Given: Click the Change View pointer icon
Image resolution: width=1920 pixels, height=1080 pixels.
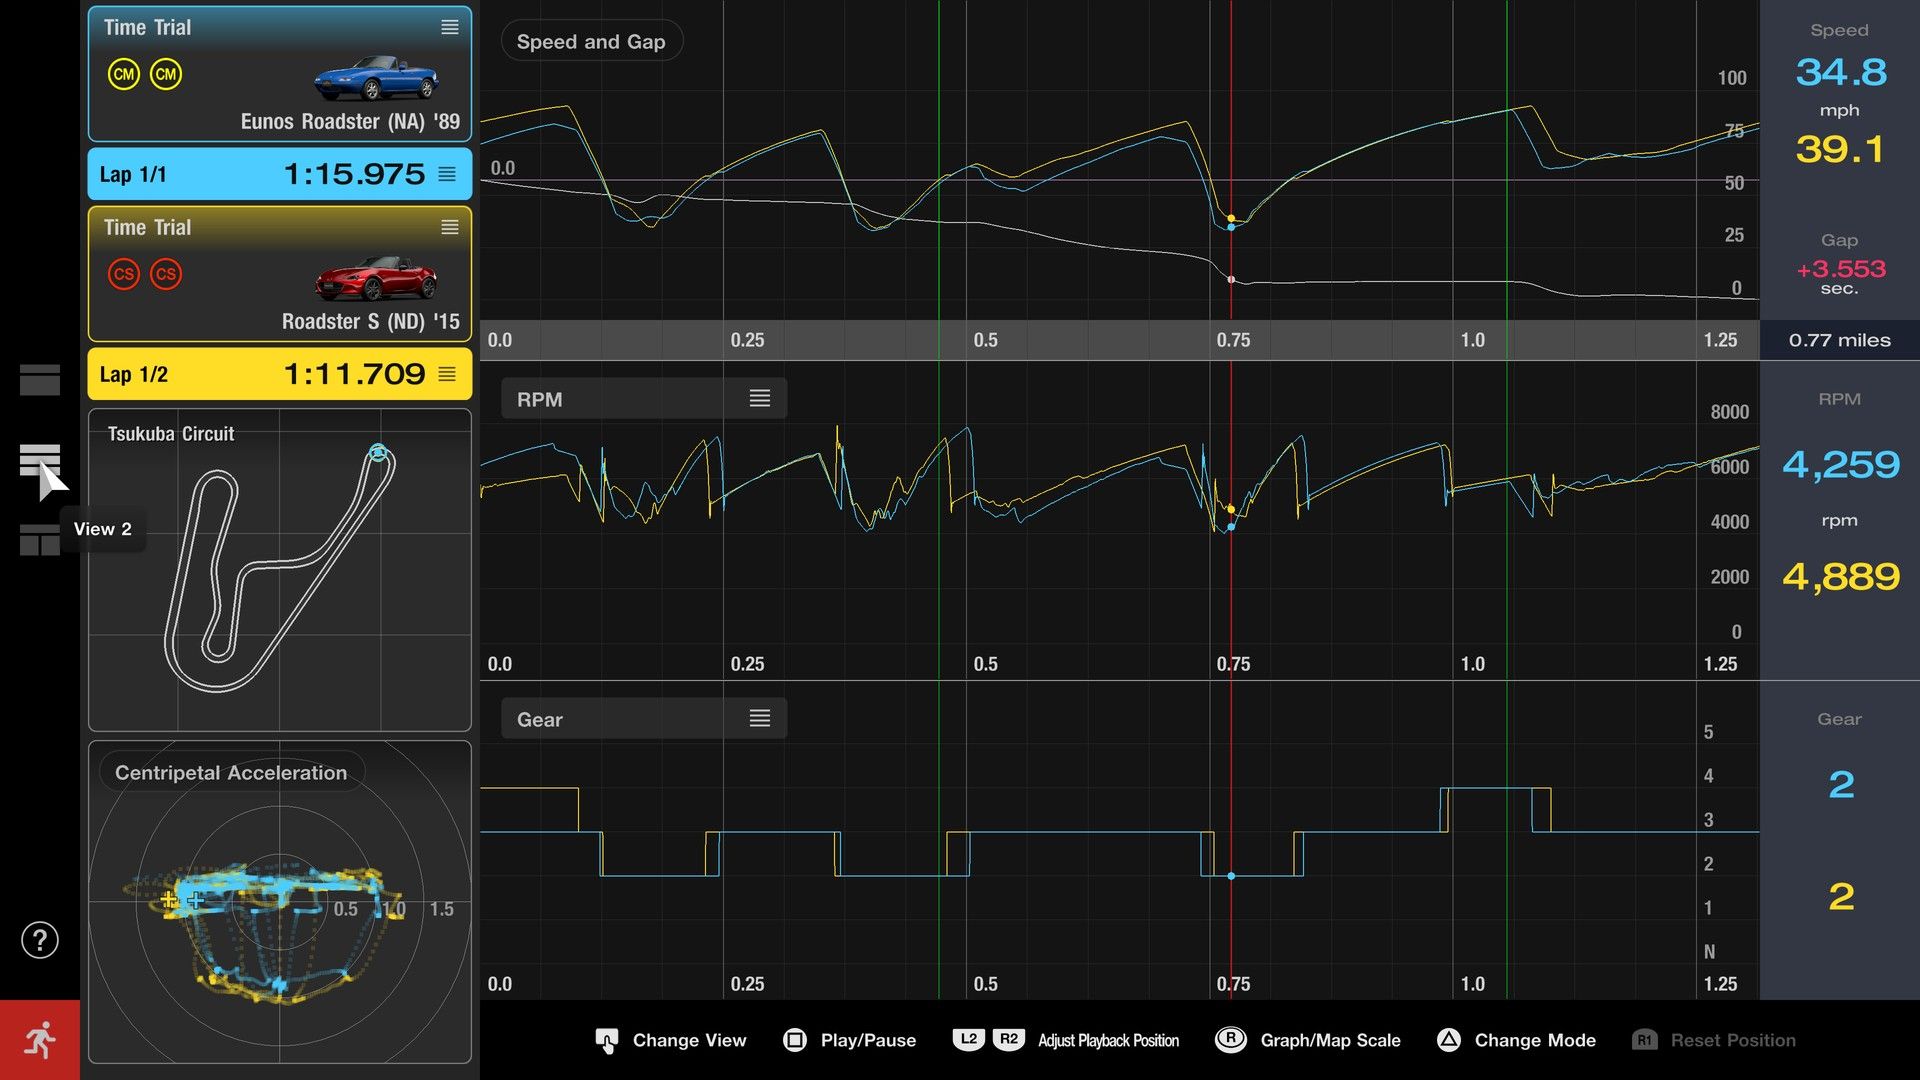Looking at the screenshot, I should coord(607,1040).
